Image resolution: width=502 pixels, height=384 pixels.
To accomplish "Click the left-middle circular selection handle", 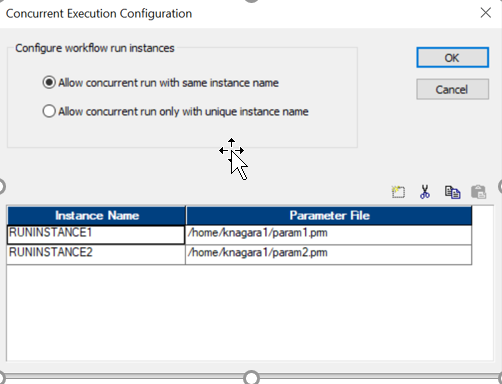I will [x=1, y=187].
